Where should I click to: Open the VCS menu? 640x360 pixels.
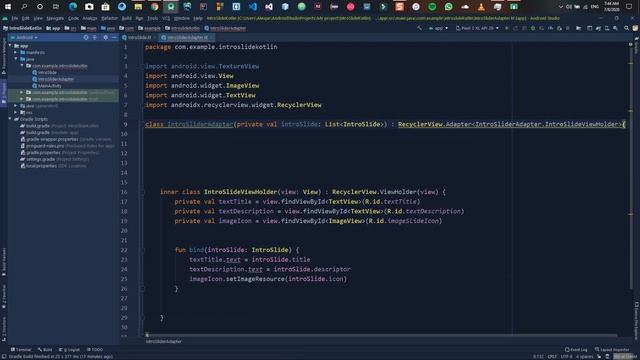166,18
